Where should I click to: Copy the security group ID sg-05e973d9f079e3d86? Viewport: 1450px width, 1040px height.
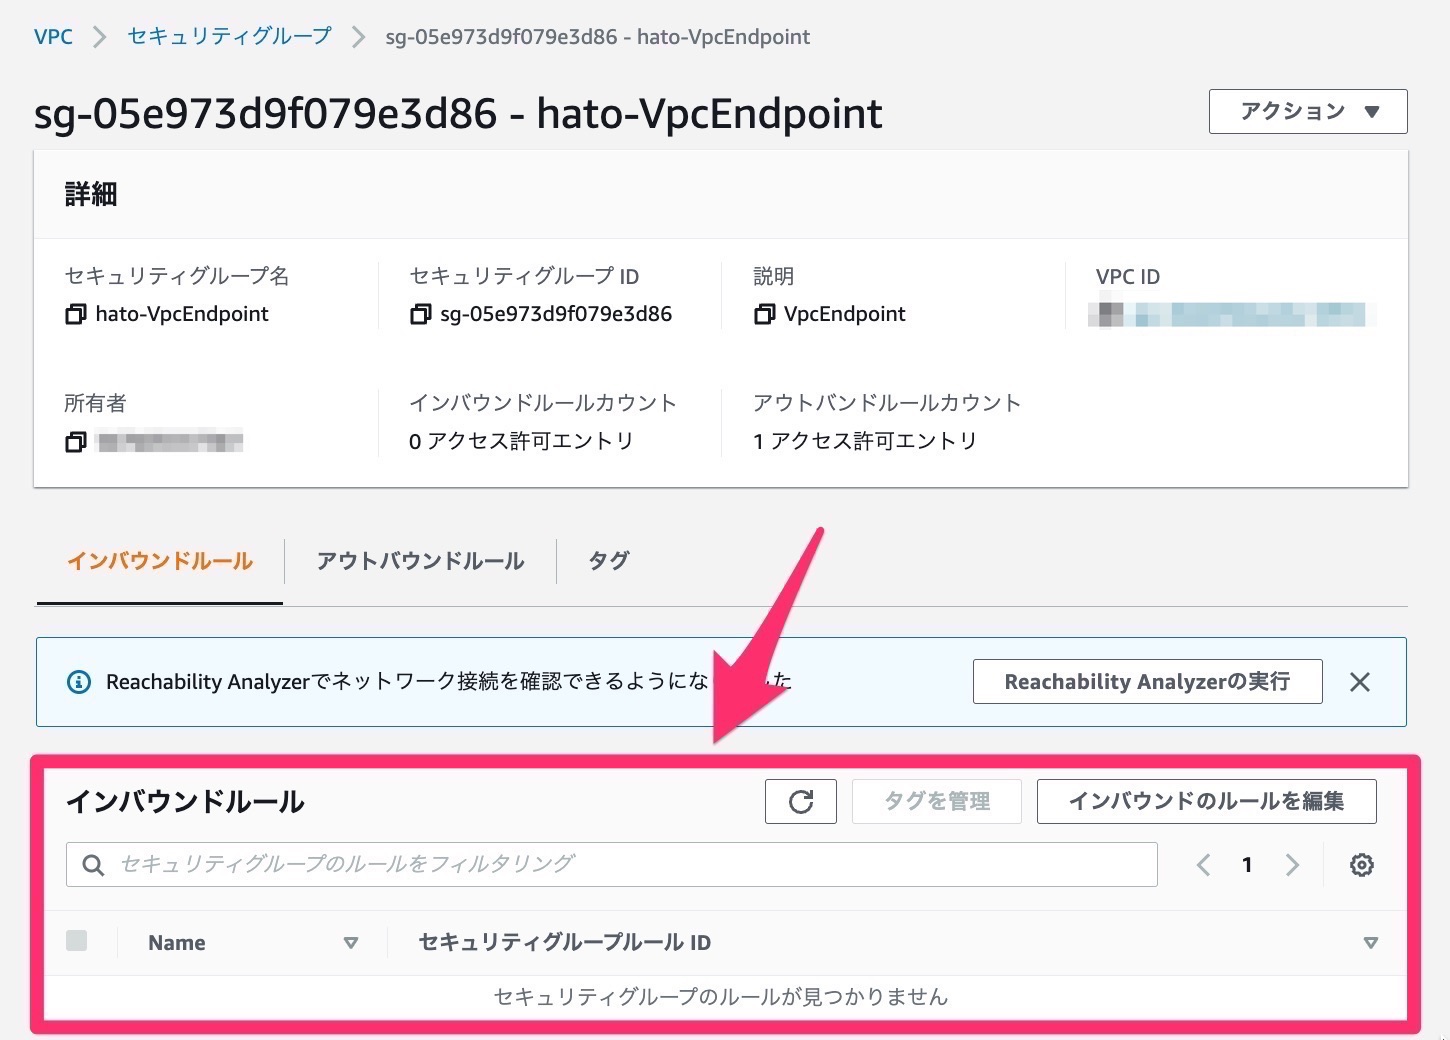click(x=421, y=314)
